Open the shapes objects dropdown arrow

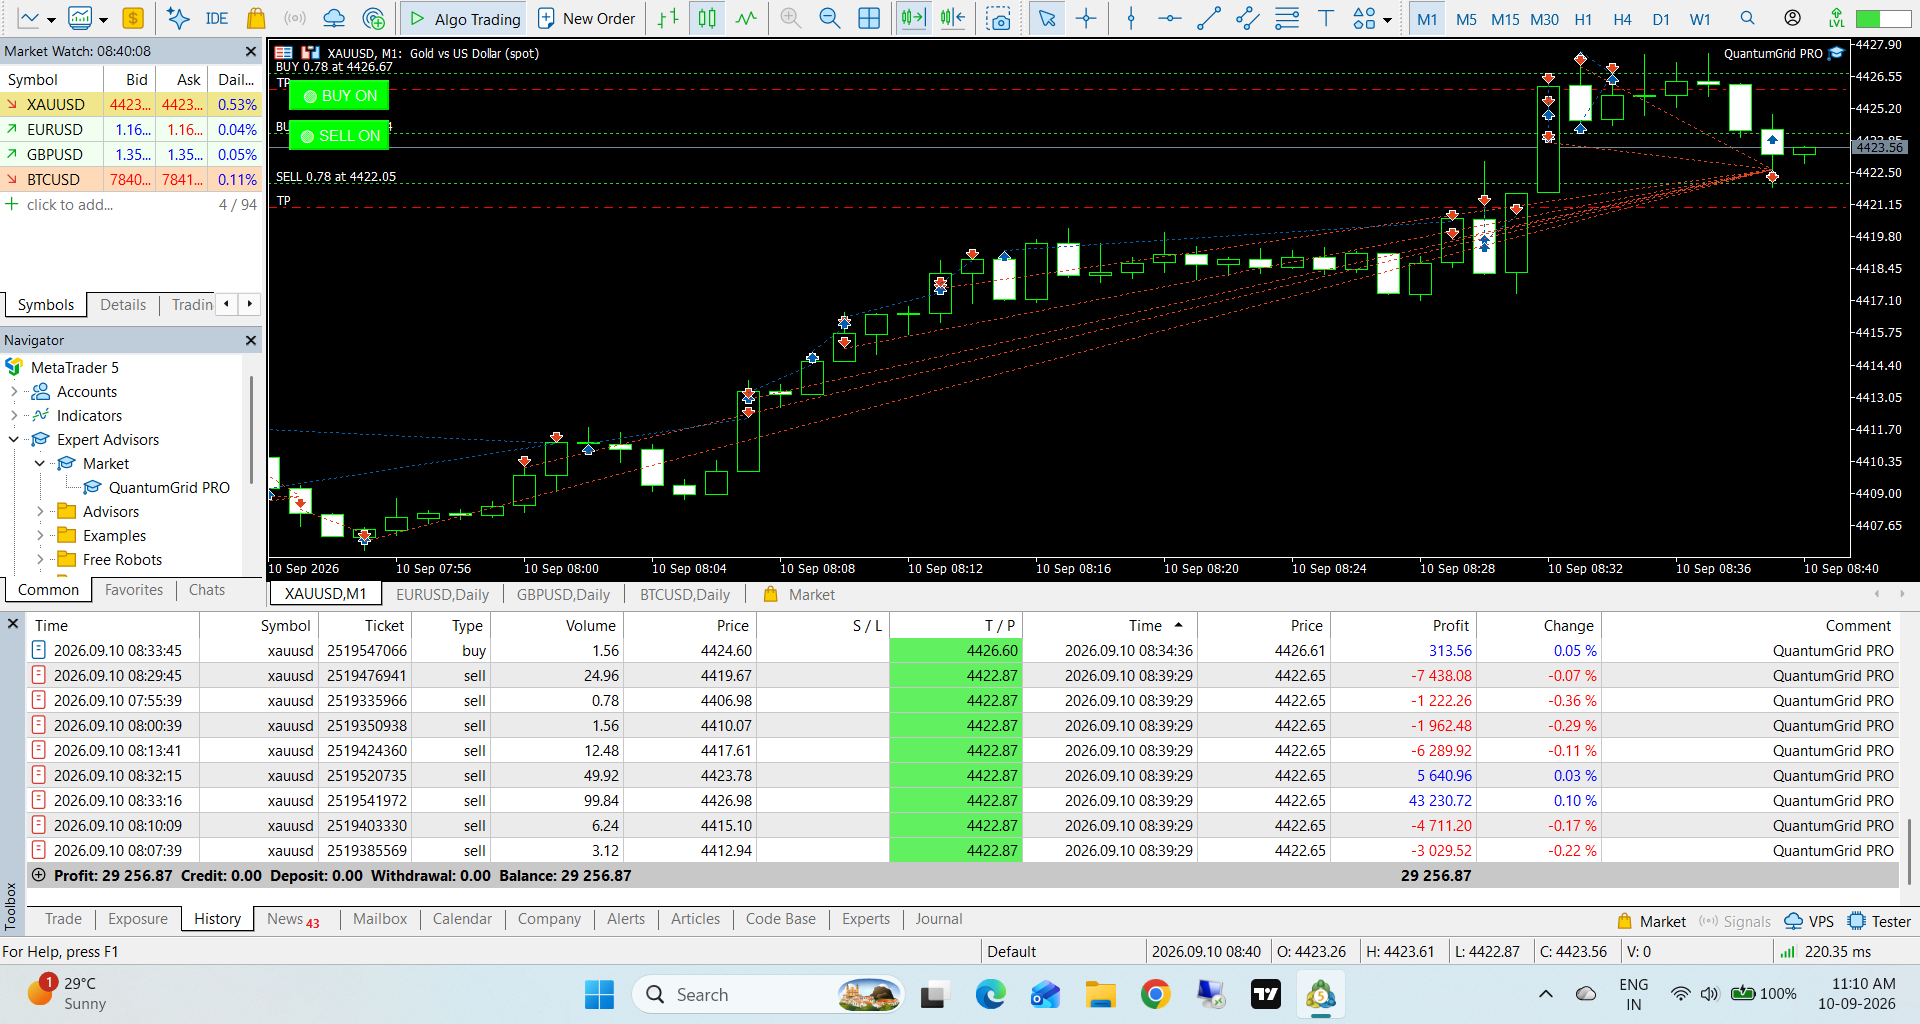click(1387, 19)
